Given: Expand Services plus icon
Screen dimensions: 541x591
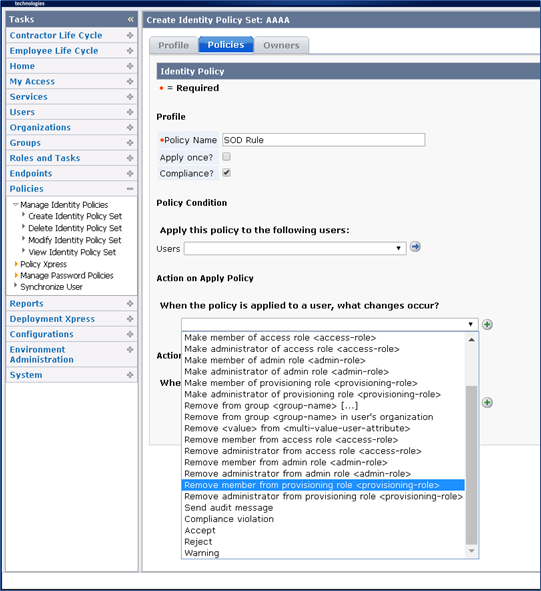Looking at the screenshot, I should 130,97.
